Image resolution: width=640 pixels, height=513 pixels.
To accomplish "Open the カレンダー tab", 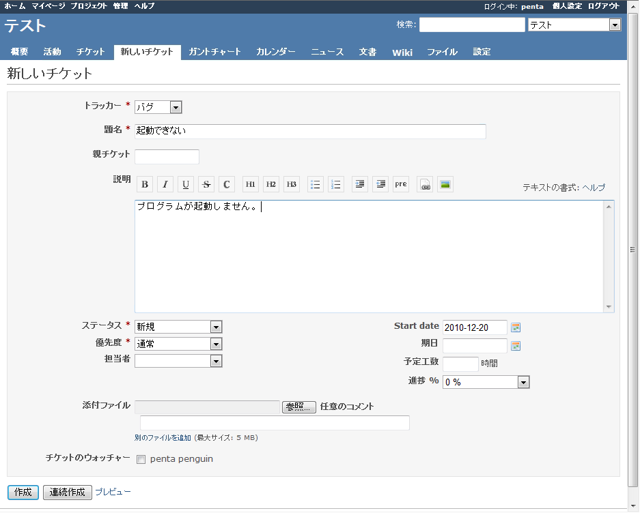I will click(x=276, y=52).
